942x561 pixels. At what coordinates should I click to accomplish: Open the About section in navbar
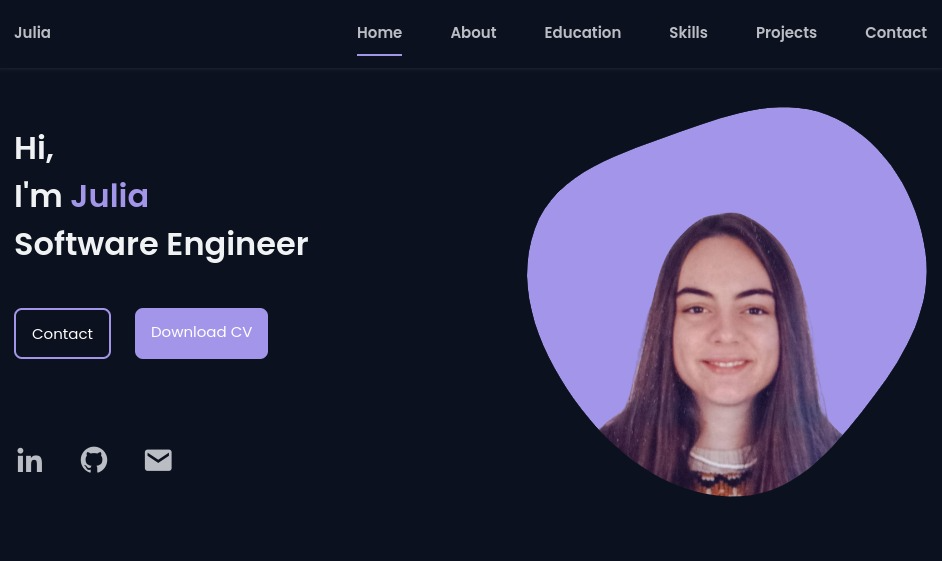[x=473, y=32]
